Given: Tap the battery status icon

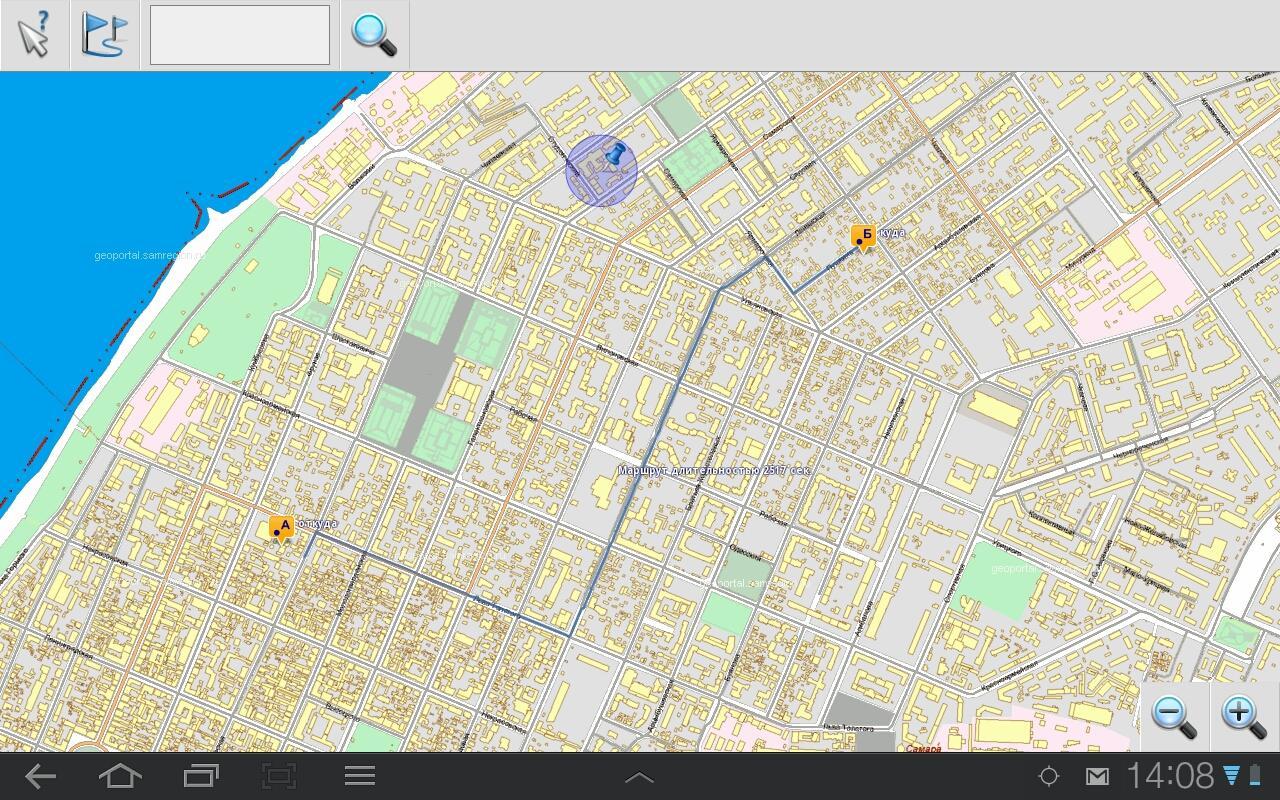Looking at the screenshot, I should tap(1255, 776).
